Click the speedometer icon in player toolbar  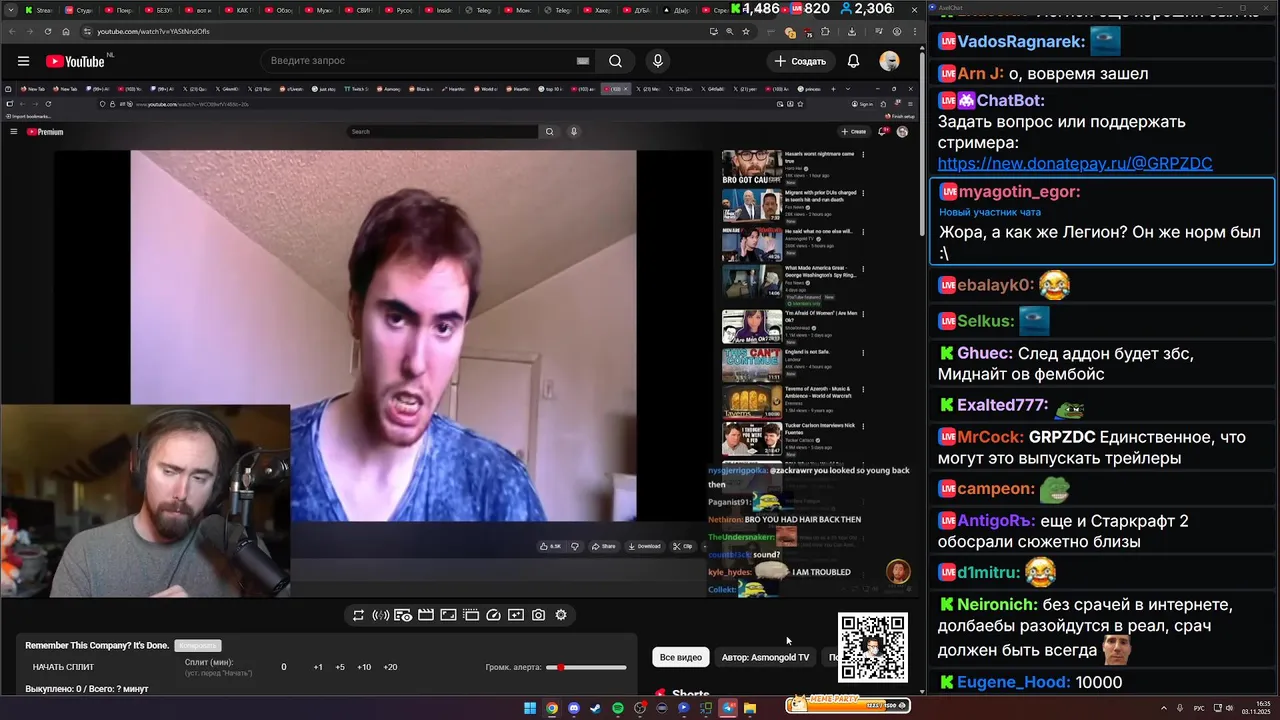[493, 615]
